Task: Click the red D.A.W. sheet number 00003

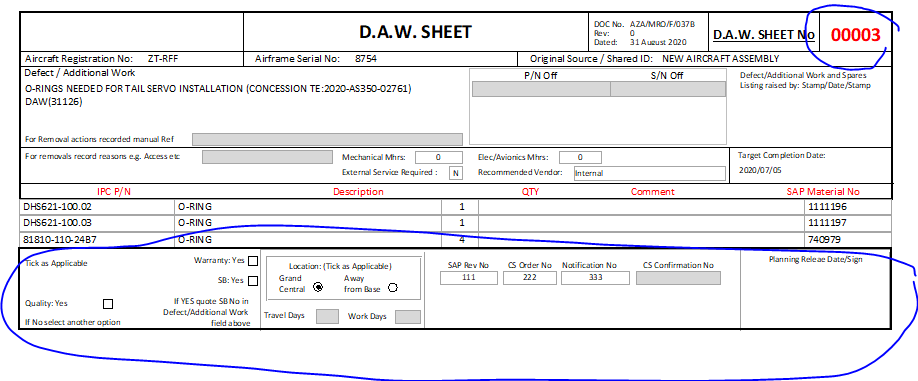Action: (x=855, y=35)
